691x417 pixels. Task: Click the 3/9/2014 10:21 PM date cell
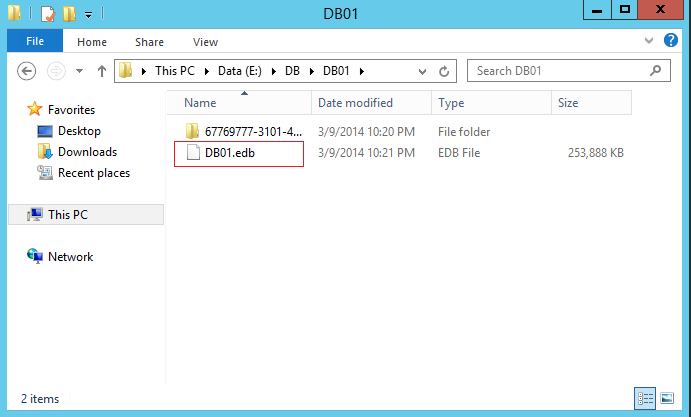pos(366,153)
